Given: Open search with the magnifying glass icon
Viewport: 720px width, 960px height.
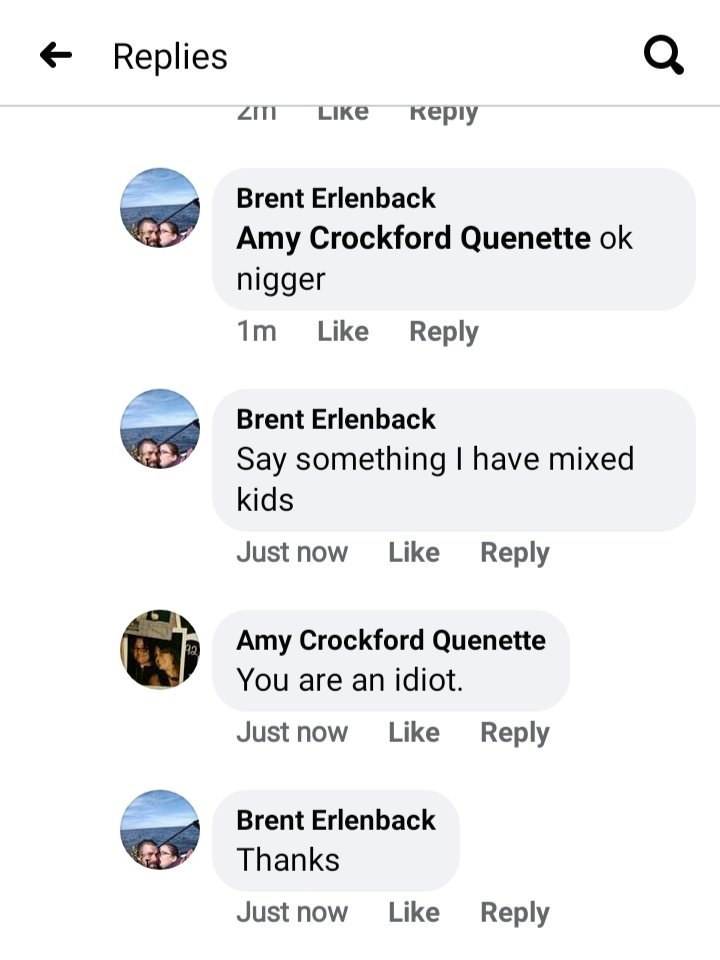Looking at the screenshot, I should click(663, 56).
